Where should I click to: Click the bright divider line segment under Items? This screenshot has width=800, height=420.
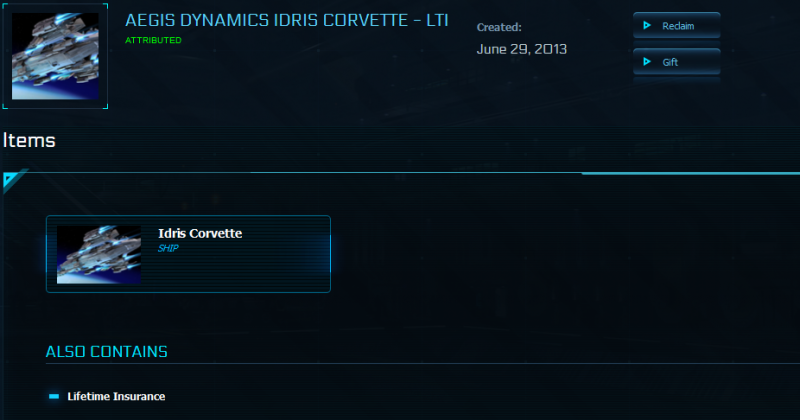pyautogui.click(x=690, y=173)
